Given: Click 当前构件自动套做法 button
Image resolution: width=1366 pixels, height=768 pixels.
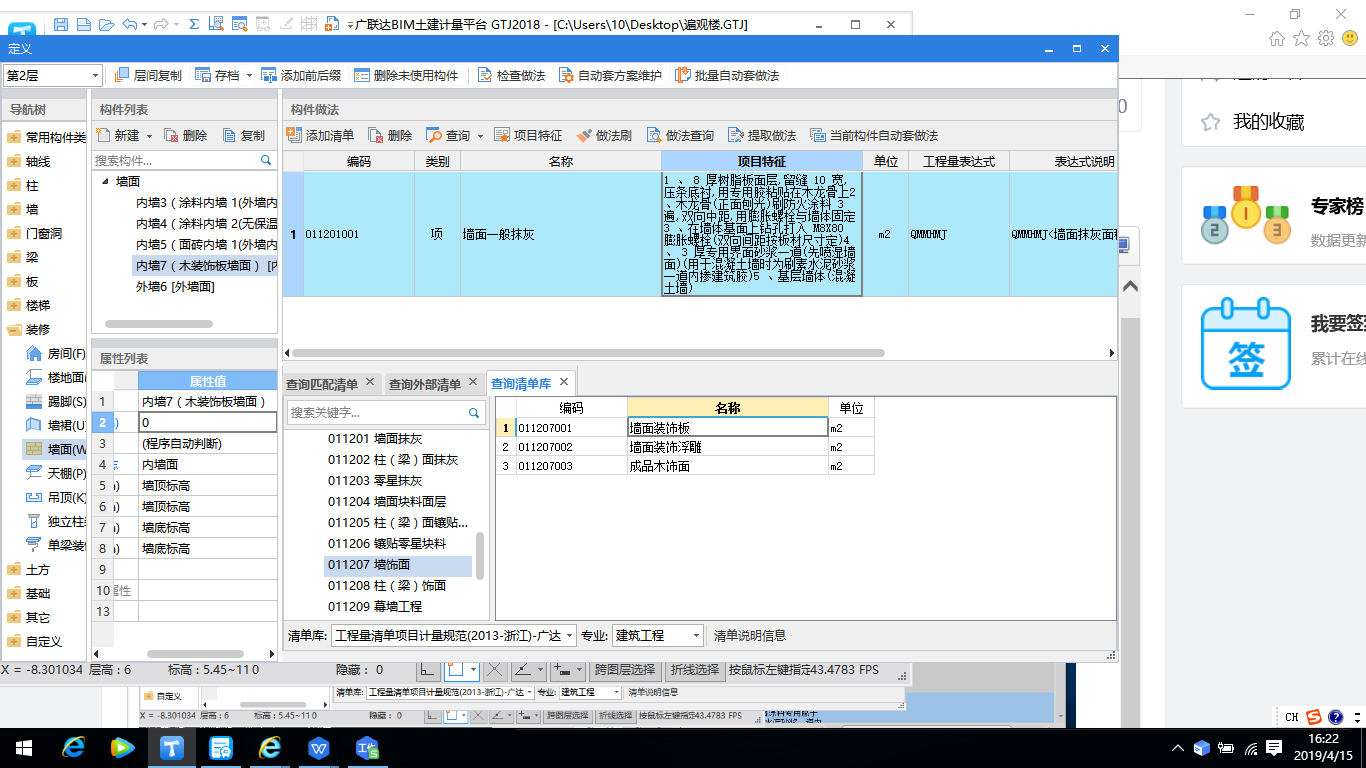Looking at the screenshot, I should (x=875, y=135).
